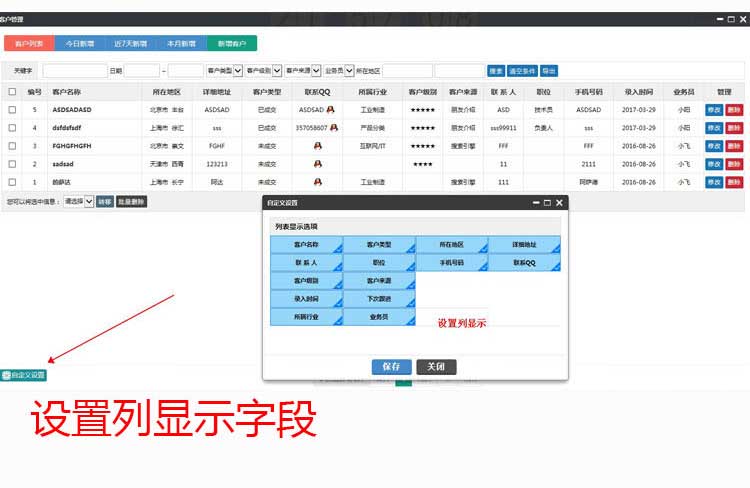Image resolution: width=750 pixels, height=488 pixels.
Task: Delete the sadsad customer row
Action: click(734, 164)
